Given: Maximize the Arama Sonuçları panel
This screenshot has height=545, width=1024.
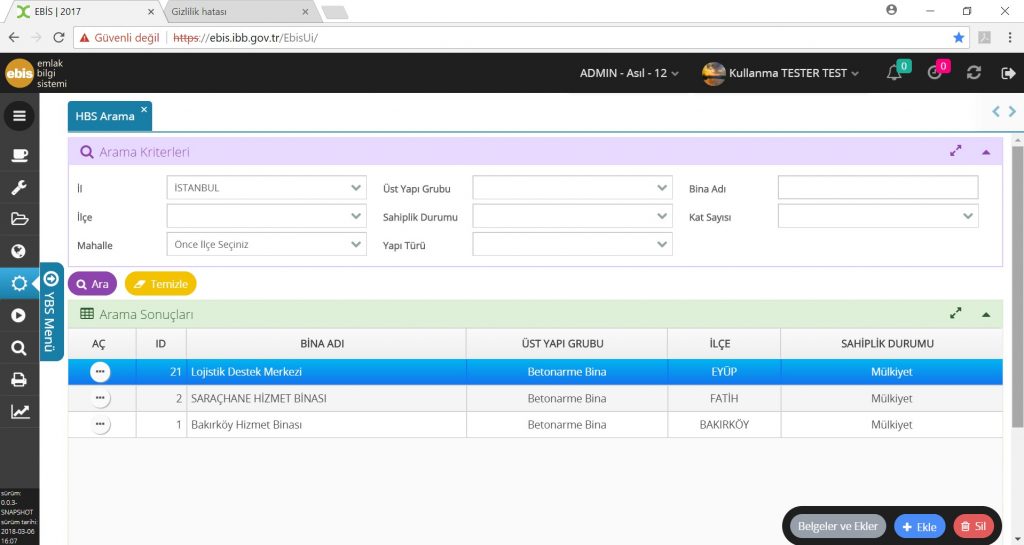Looking at the screenshot, I should 955,314.
